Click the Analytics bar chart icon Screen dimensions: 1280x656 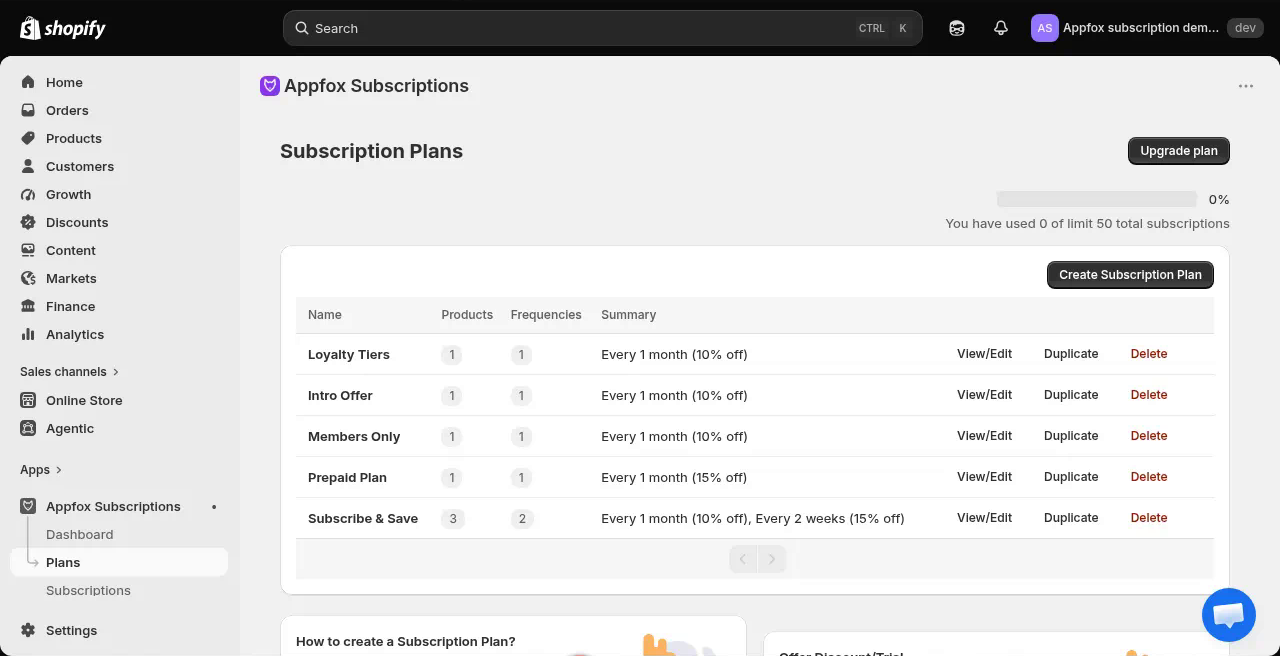[28, 334]
